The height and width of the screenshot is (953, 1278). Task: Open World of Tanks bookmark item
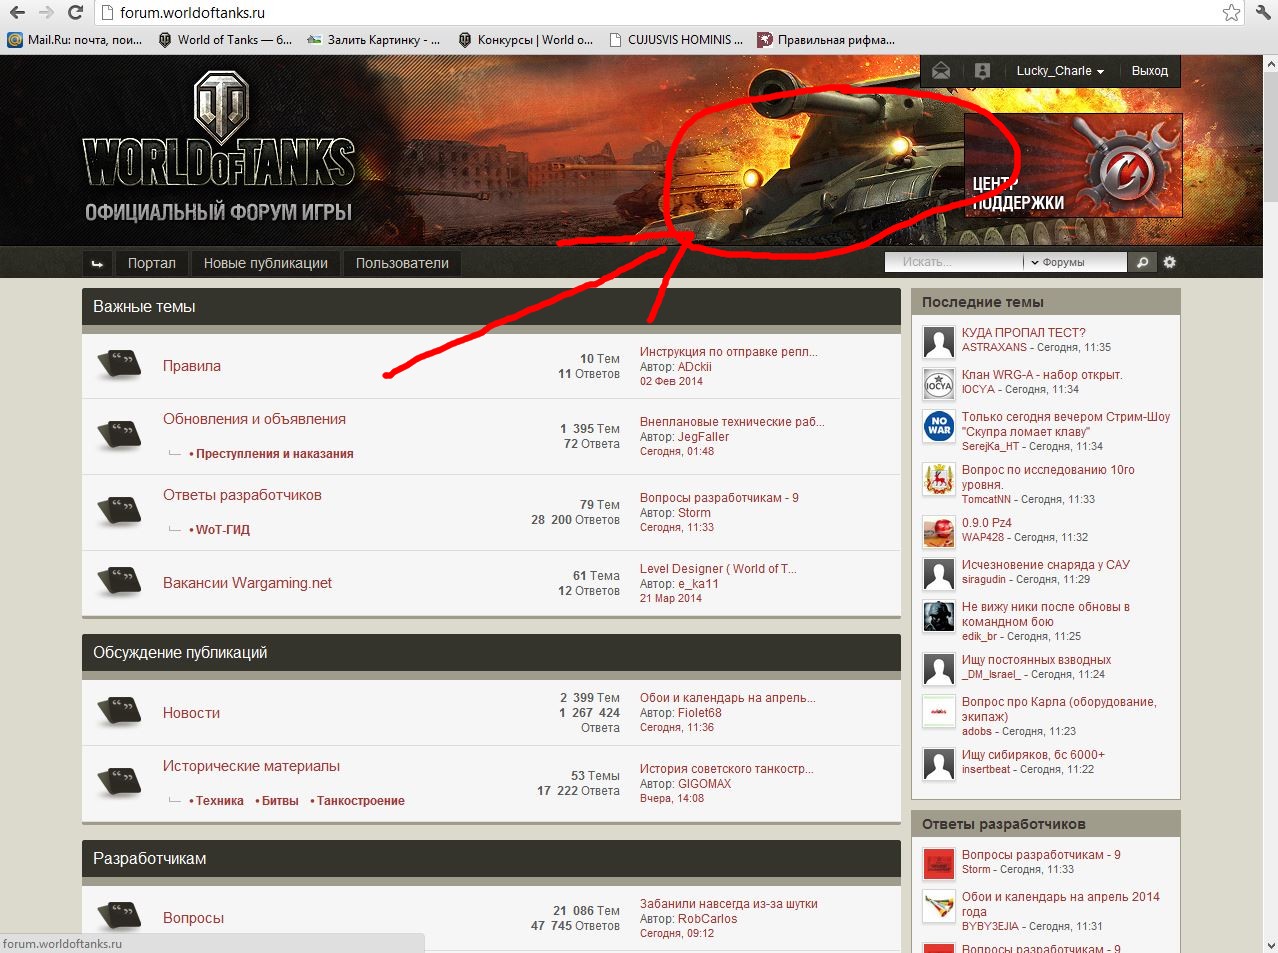[225, 40]
